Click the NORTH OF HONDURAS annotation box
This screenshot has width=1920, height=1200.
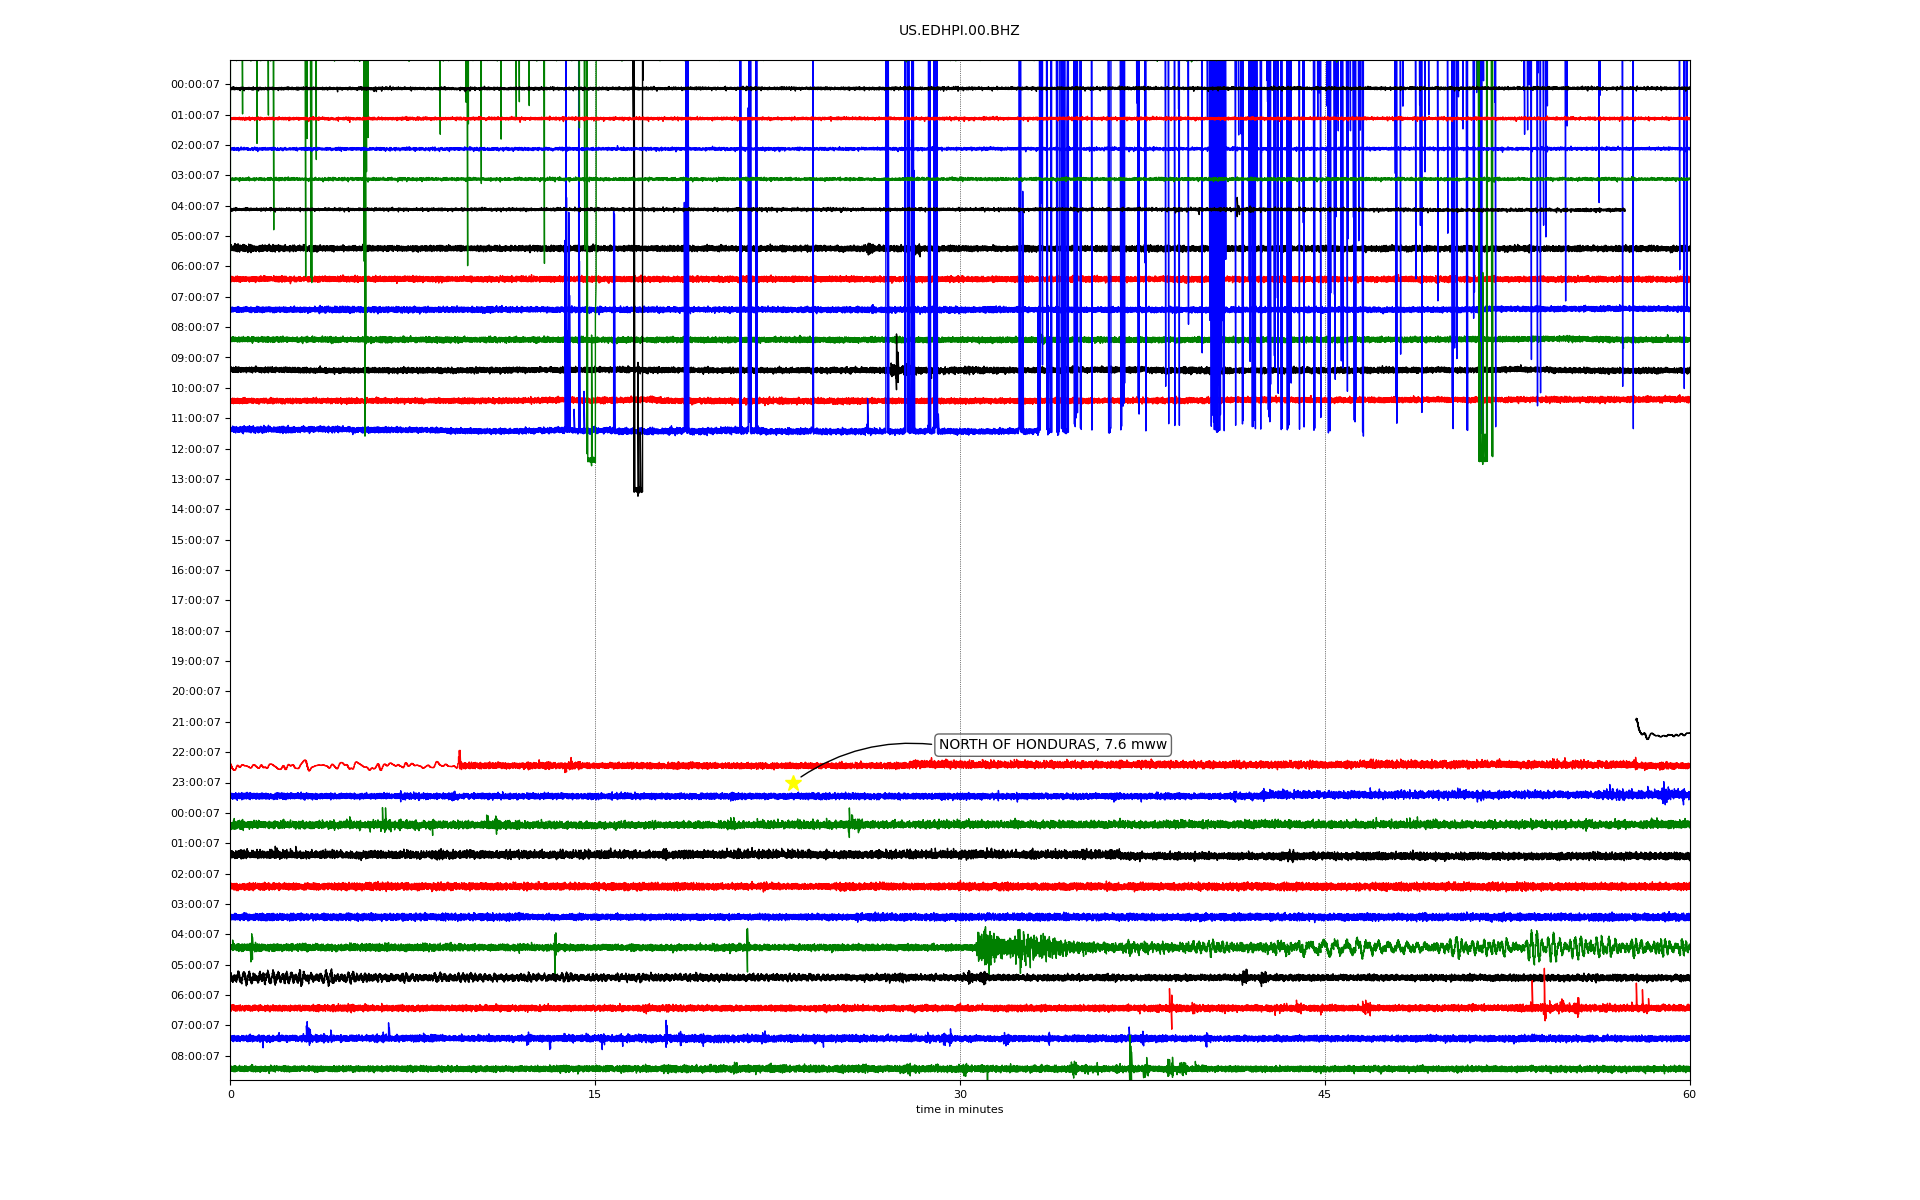click(1052, 745)
